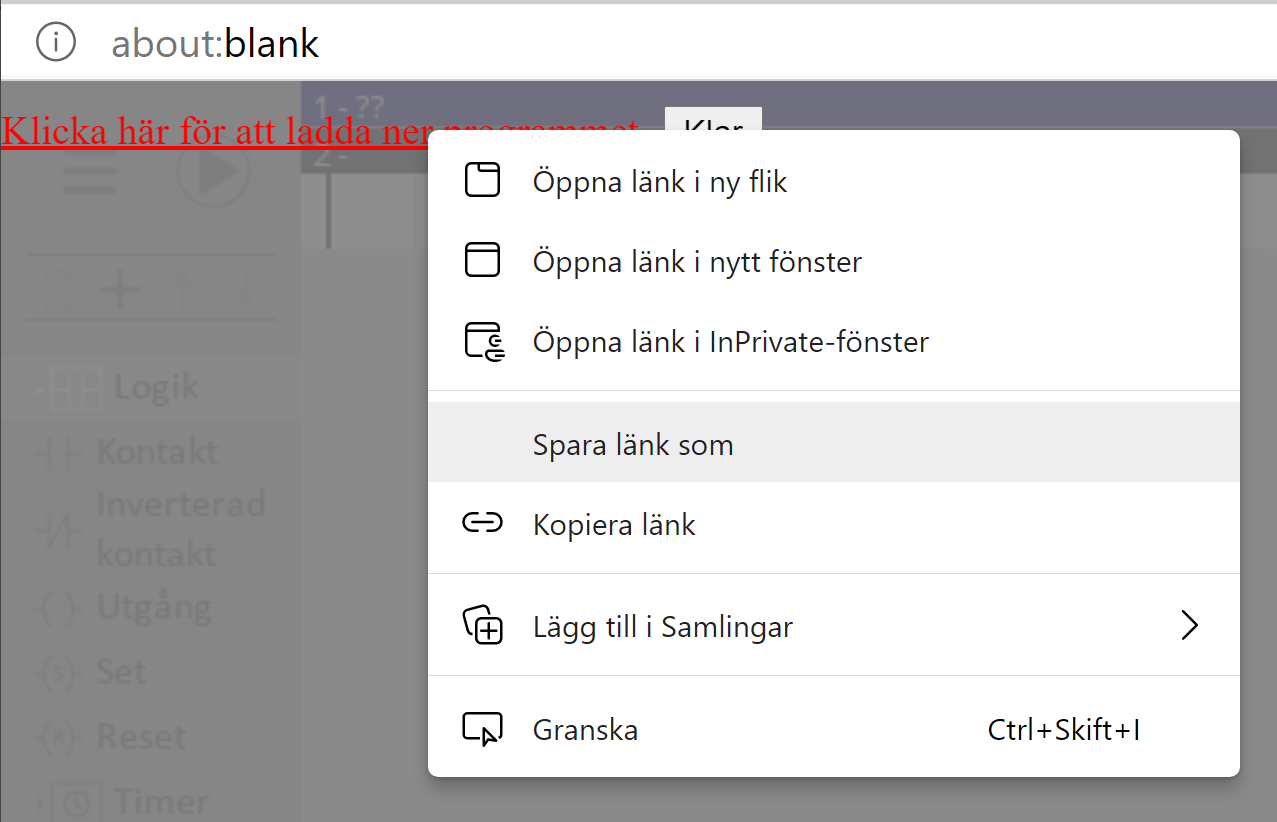Click the plus icon to add a rung
Screen dimensions: 1277x822
click(121, 289)
